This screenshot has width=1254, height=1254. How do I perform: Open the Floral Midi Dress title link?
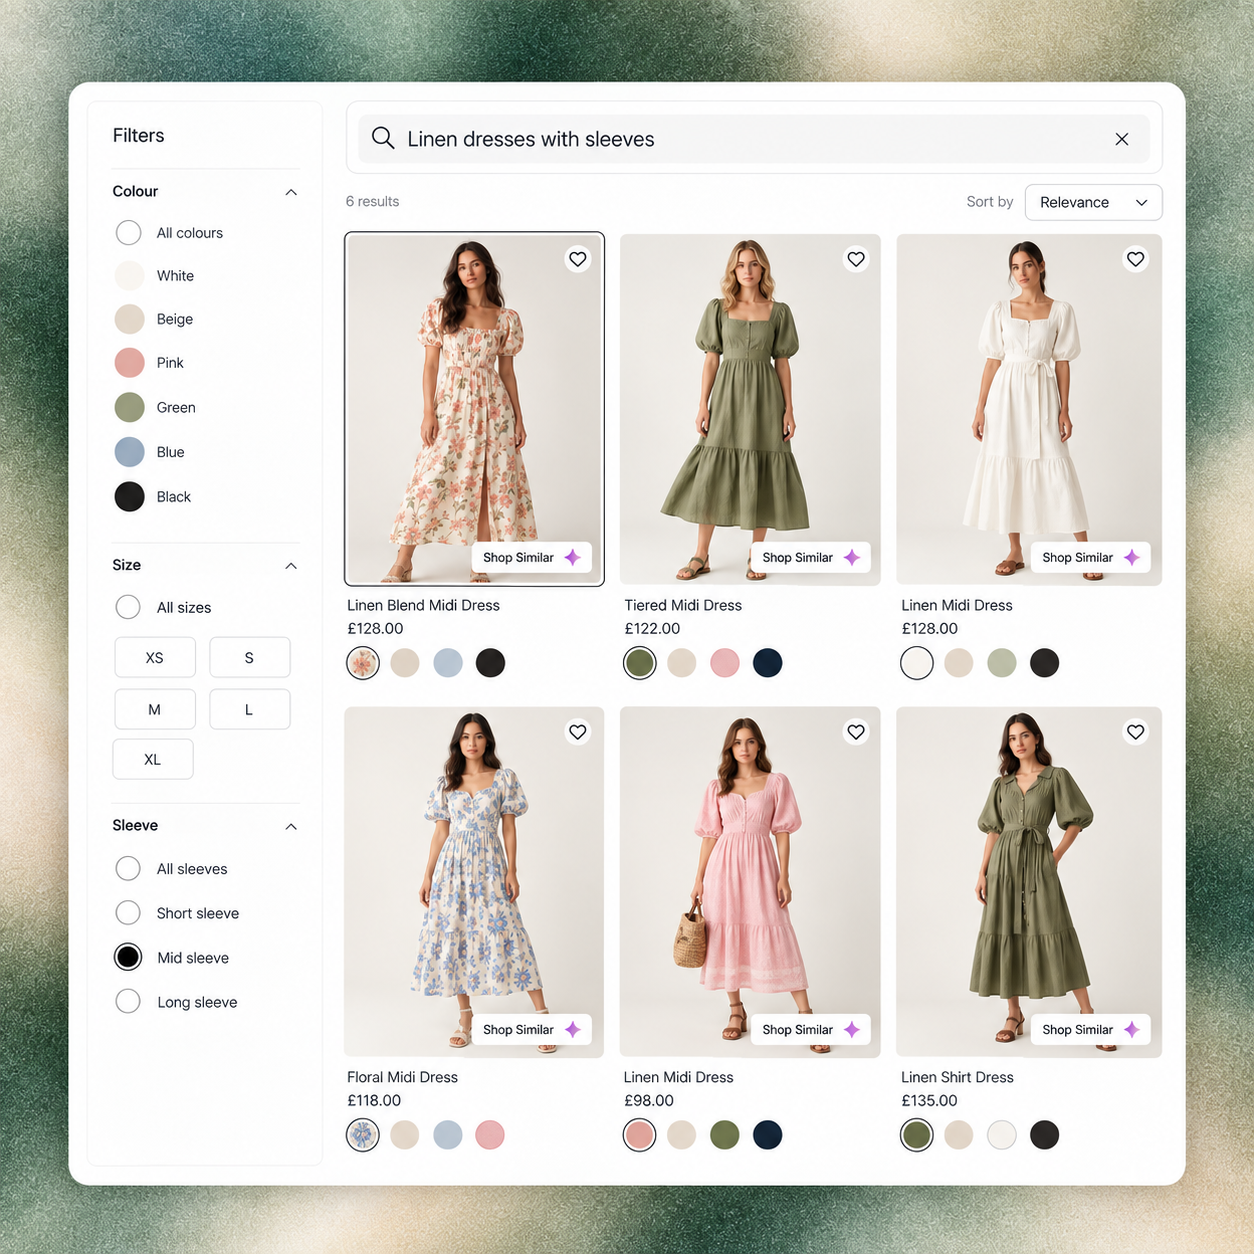[402, 1077]
